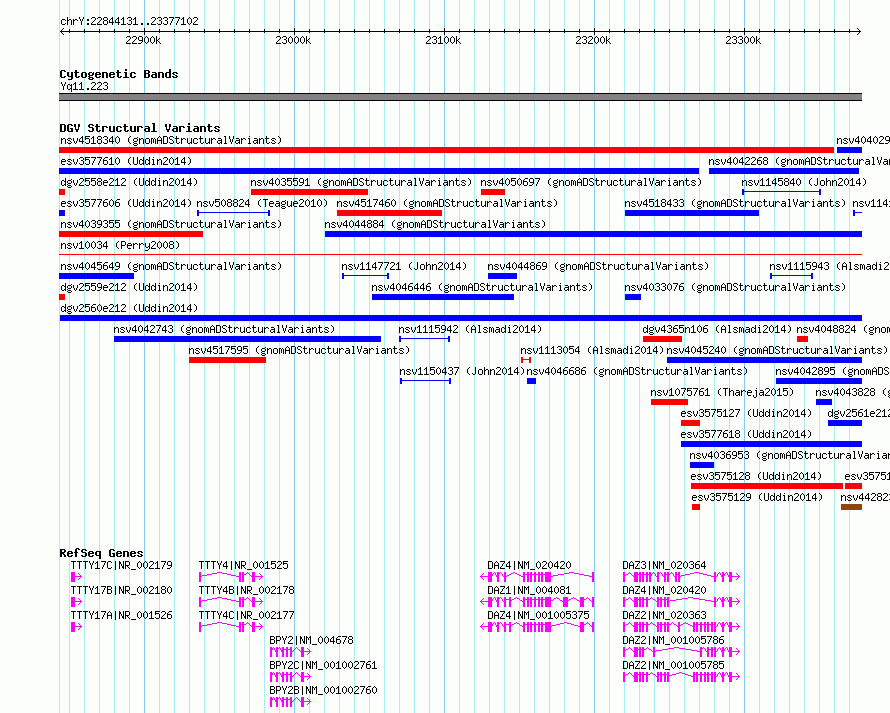This screenshot has height=713, width=890.
Task: Click nsv4036953 variant label
Action: (790, 455)
